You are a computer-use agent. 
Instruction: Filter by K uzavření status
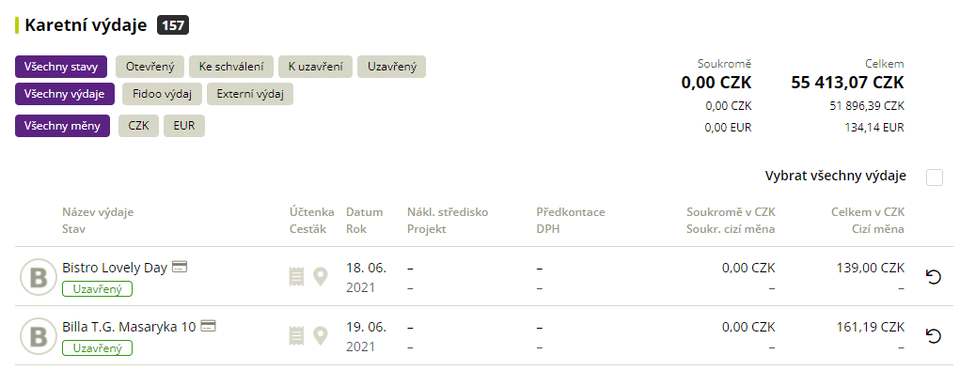(x=315, y=67)
